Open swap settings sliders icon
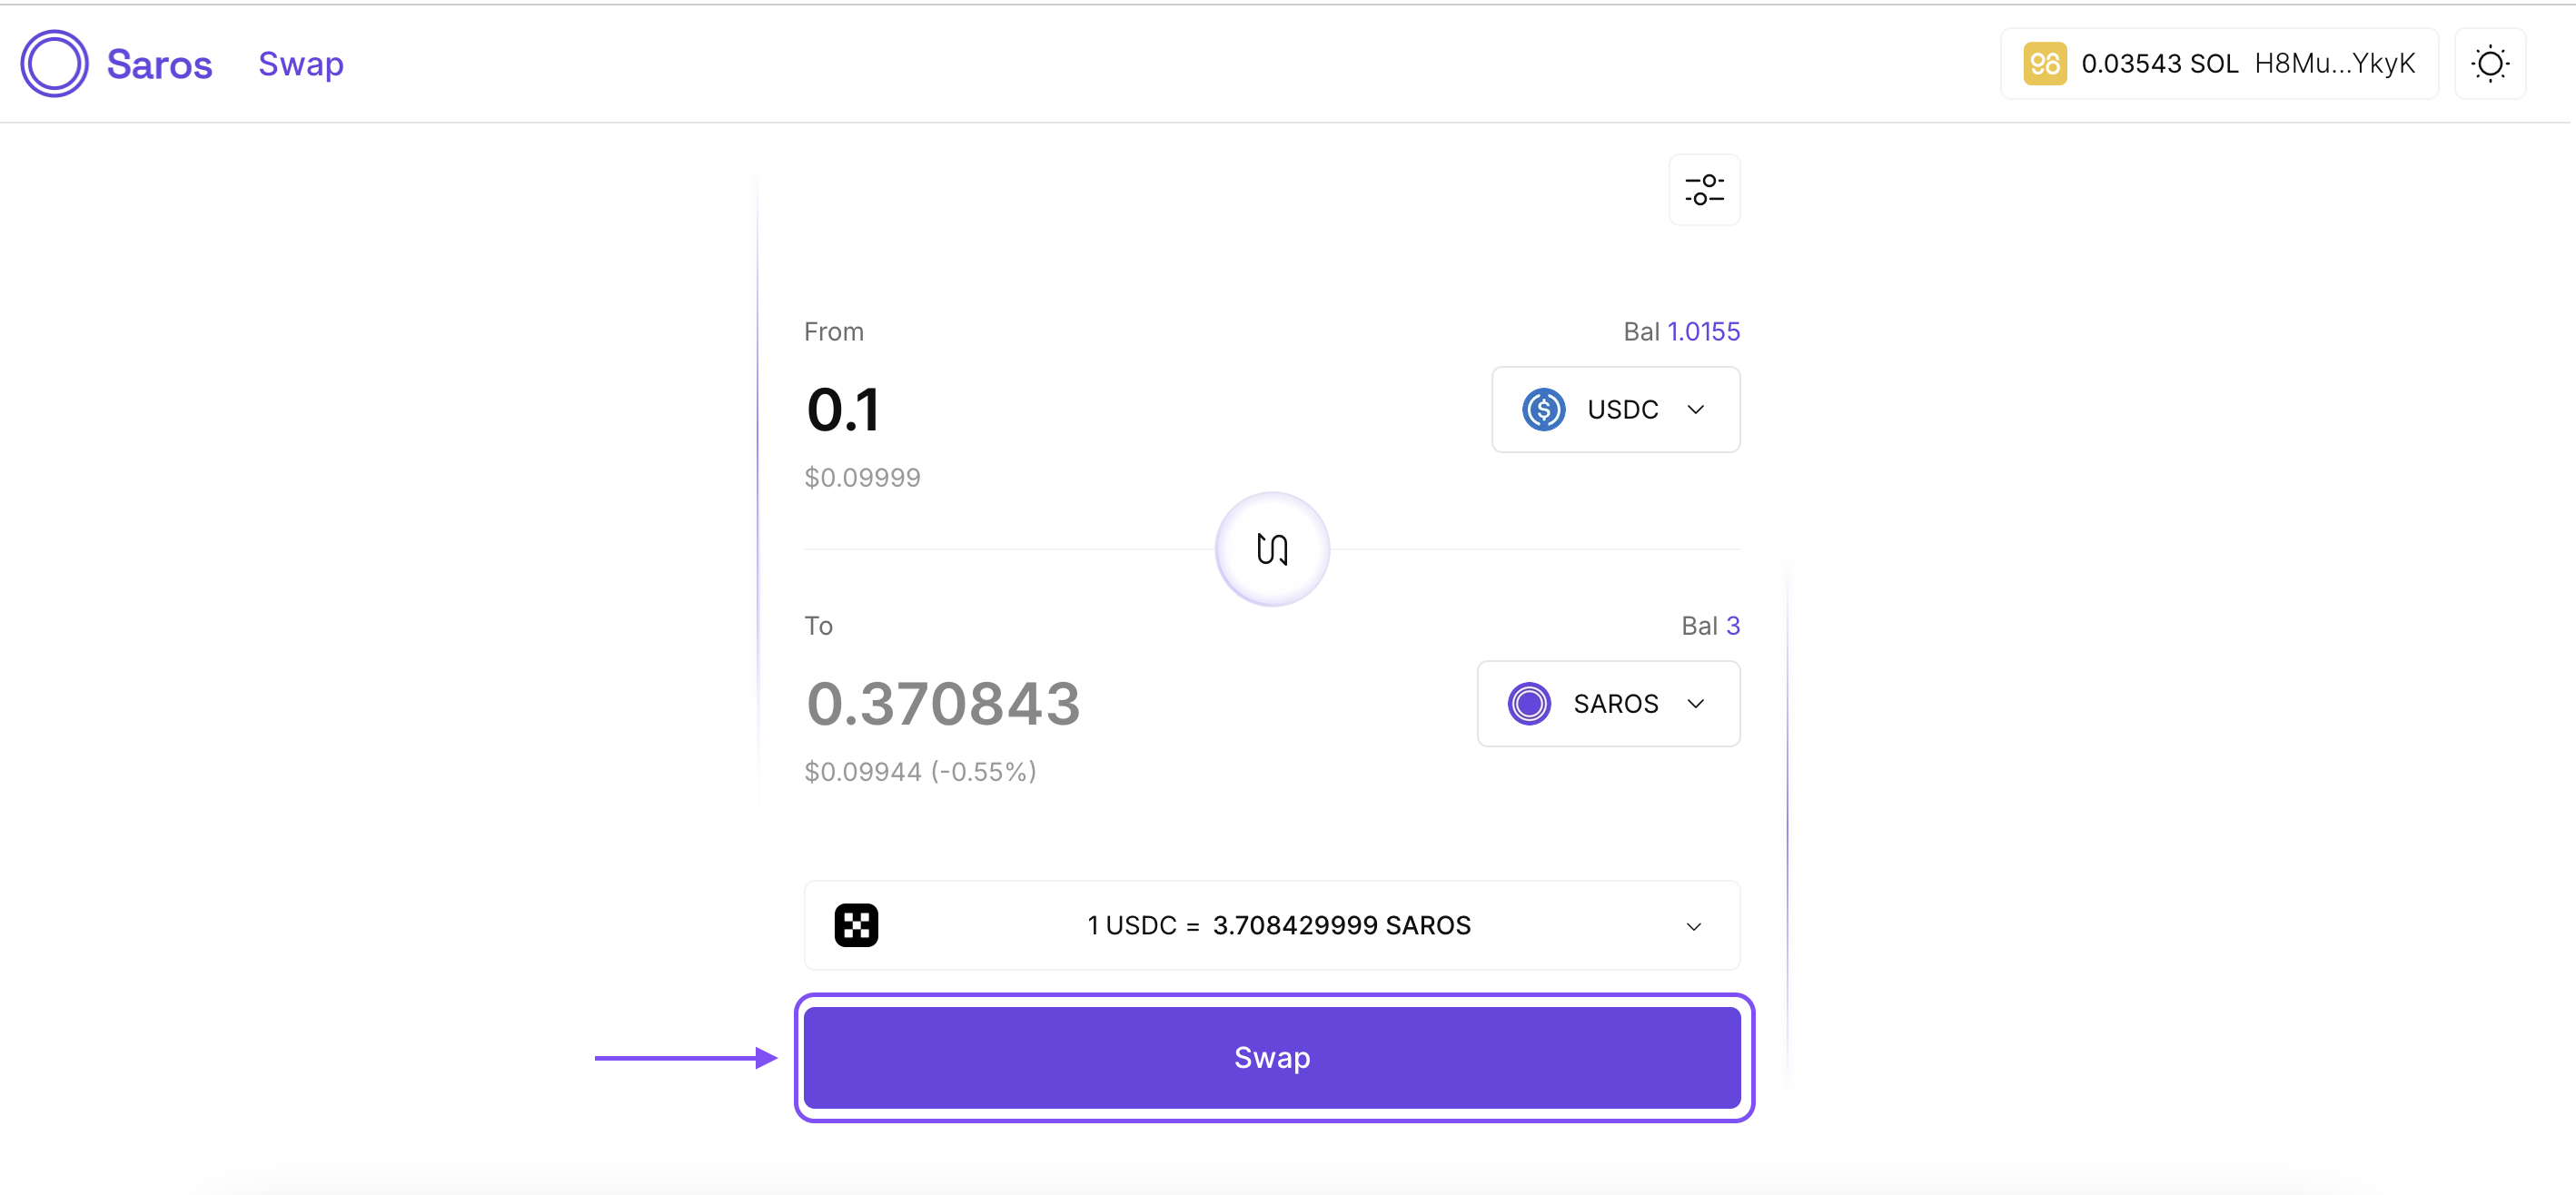 click(1704, 189)
